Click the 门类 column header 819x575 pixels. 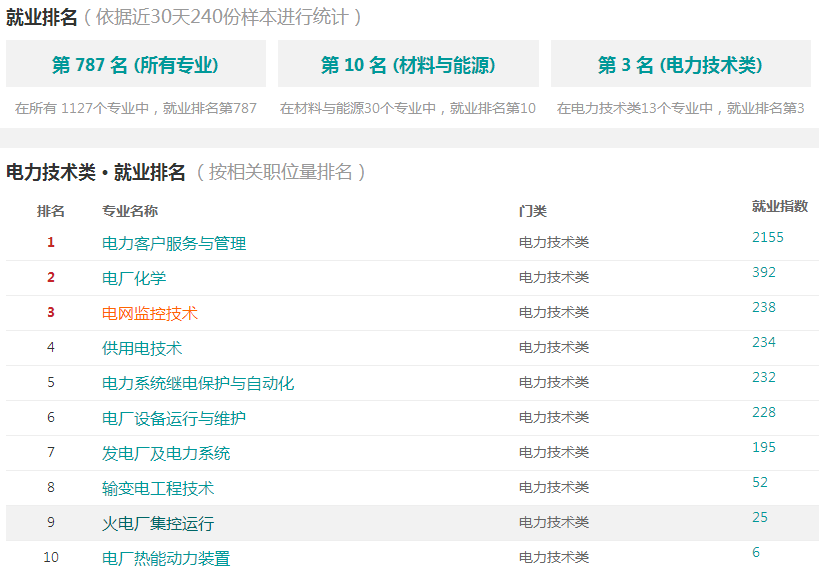click(533, 211)
